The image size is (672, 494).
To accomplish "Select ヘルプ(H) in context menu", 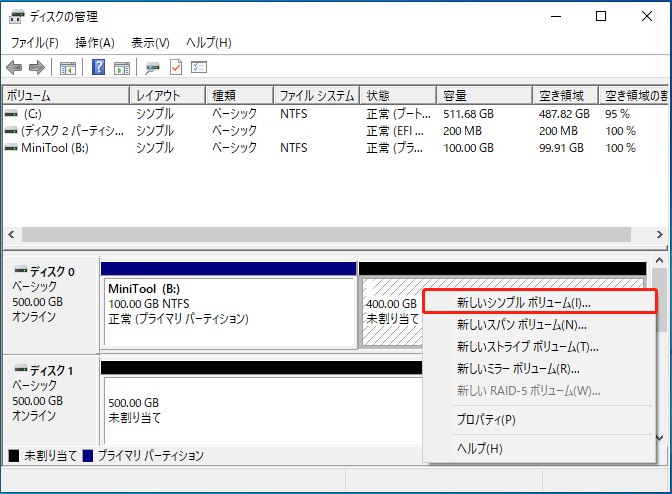I will pyautogui.click(x=540, y=449).
